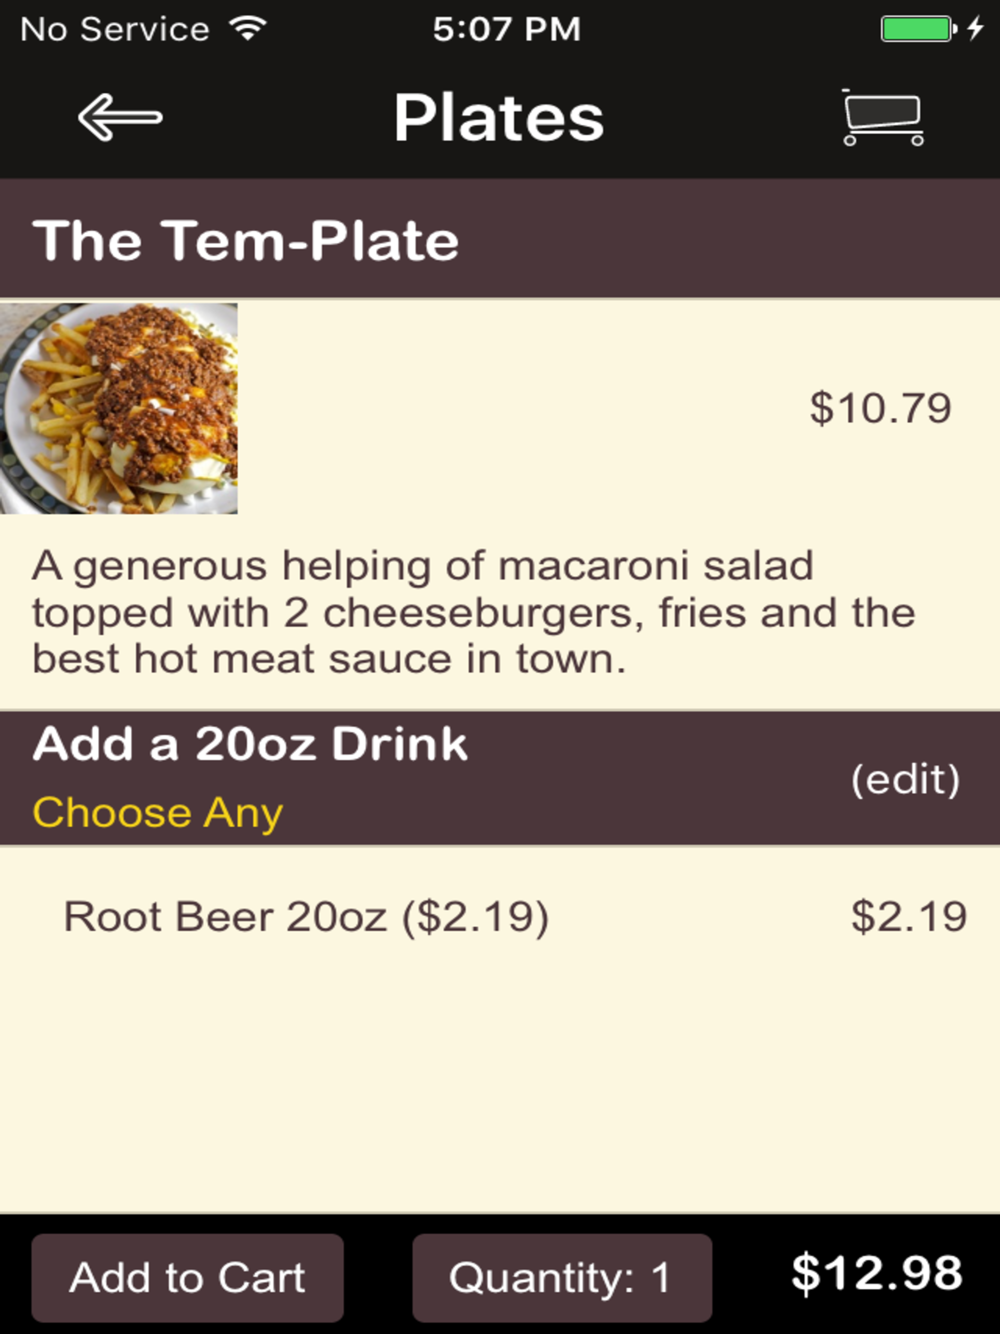
Task: Tap the $2.19 drink price
Action: pos(909,917)
